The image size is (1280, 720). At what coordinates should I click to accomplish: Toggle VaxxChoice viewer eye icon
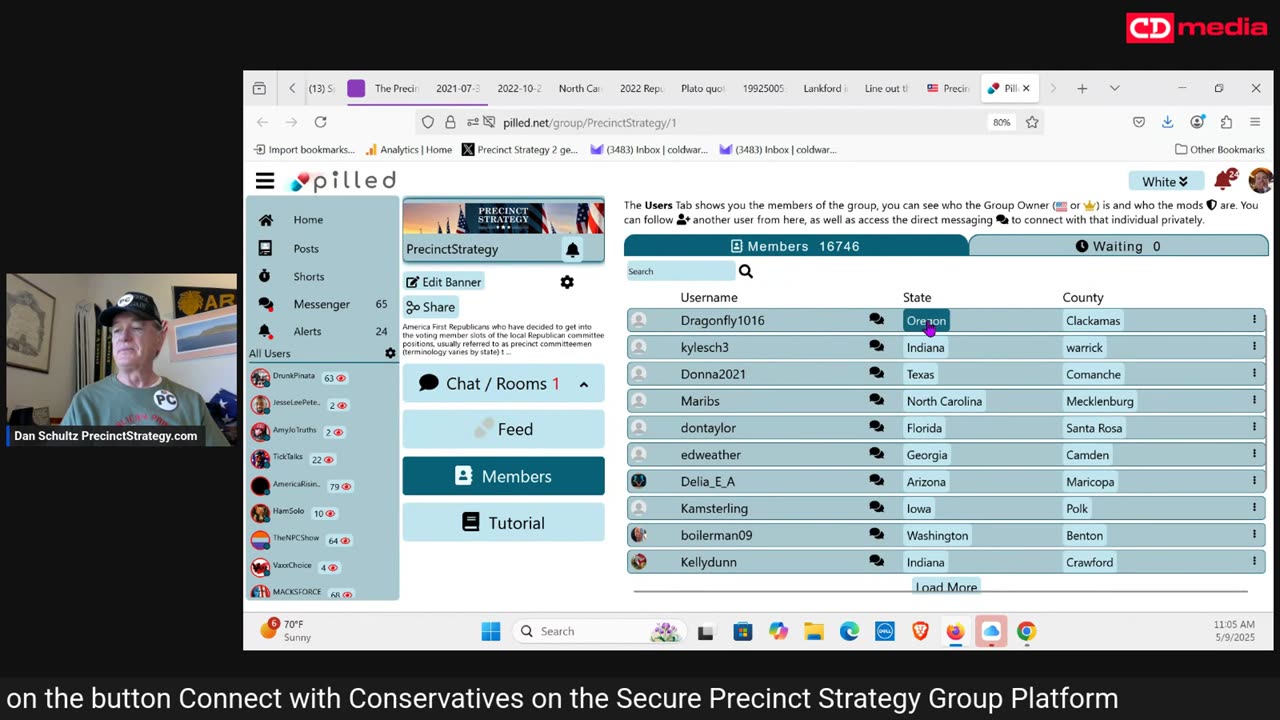tap(333, 567)
